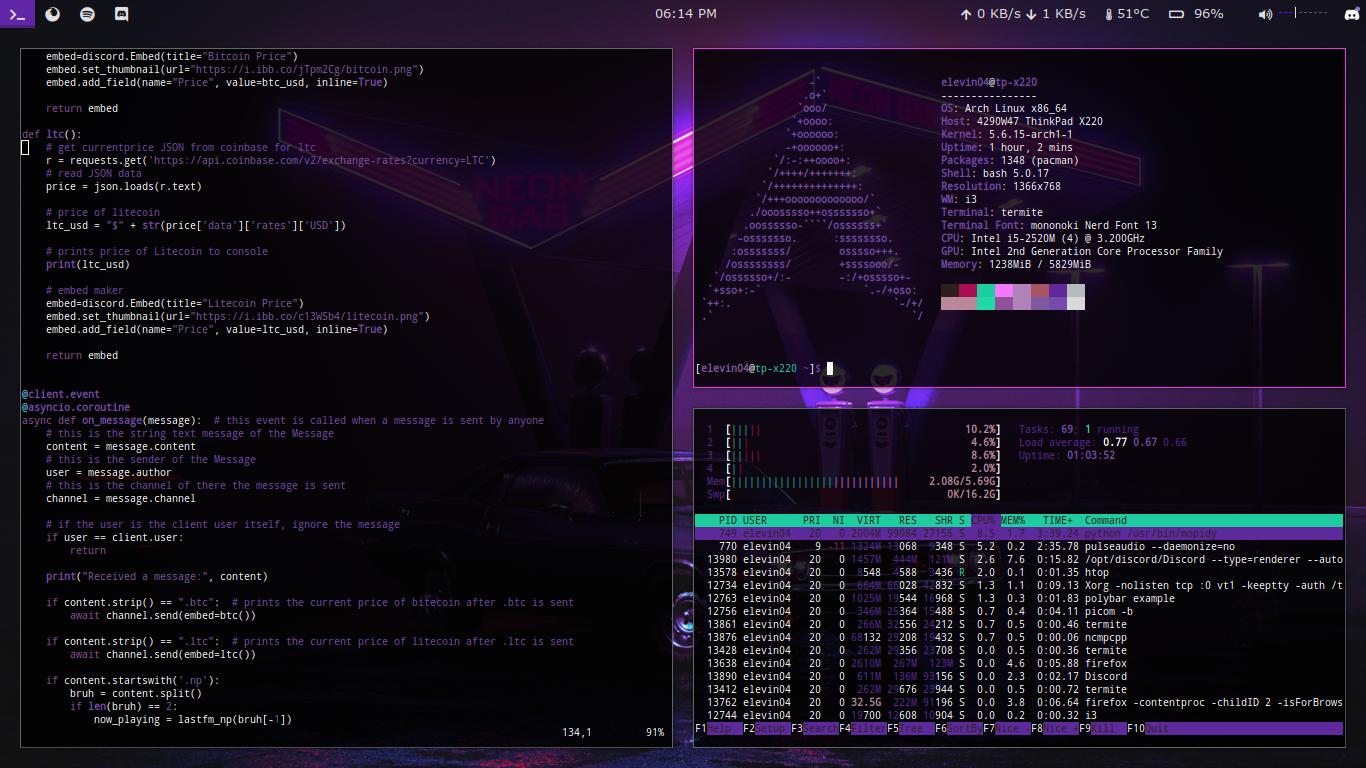Click the 1 KB/s download rate text
Image resolution: width=1366 pixels, height=768 pixels.
click(1064, 14)
